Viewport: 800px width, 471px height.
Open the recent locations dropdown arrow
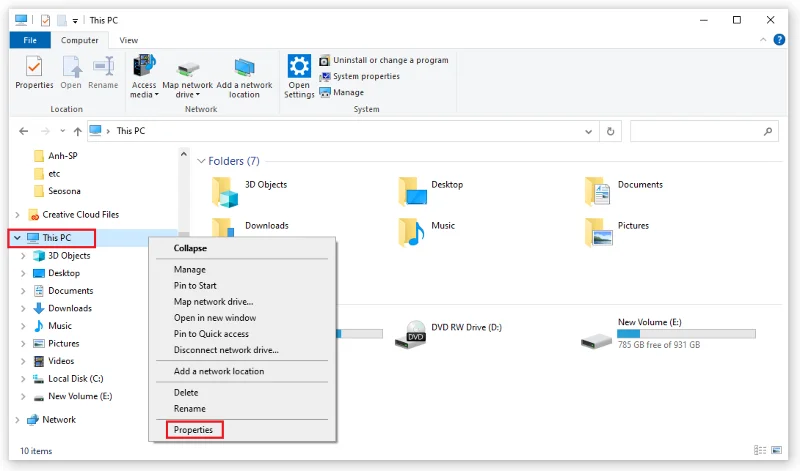pyautogui.click(x=62, y=131)
